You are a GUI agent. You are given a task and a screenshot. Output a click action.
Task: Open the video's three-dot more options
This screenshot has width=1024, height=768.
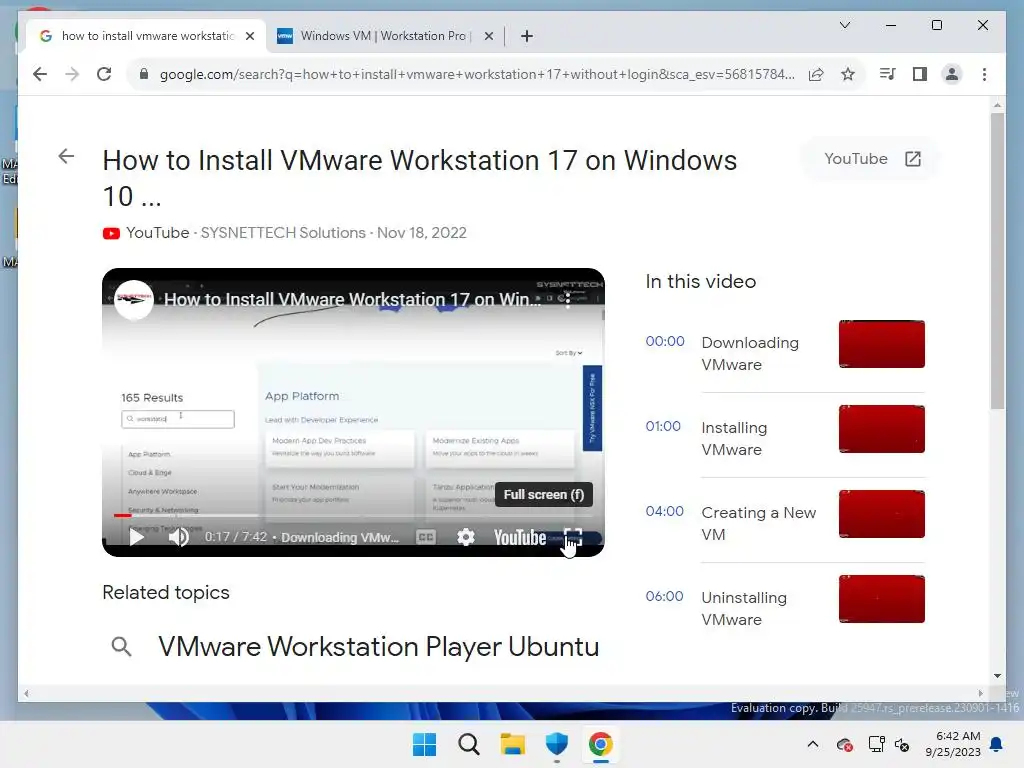coord(568,300)
